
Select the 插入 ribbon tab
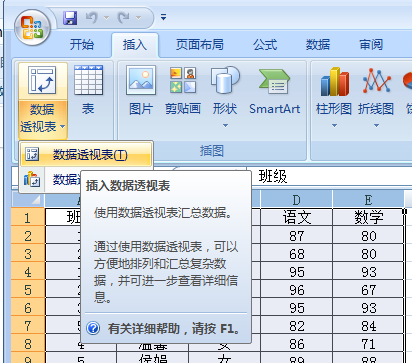135,45
